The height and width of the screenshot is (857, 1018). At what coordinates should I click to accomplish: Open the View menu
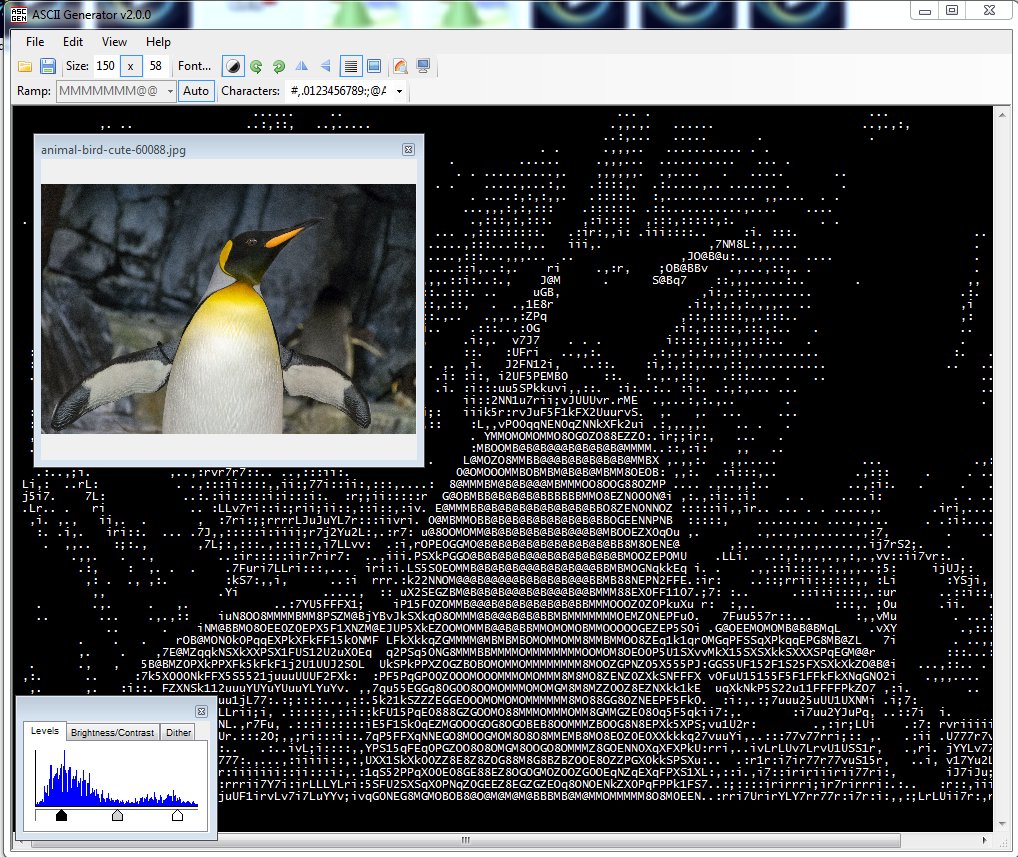pyautogui.click(x=113, y=42)
